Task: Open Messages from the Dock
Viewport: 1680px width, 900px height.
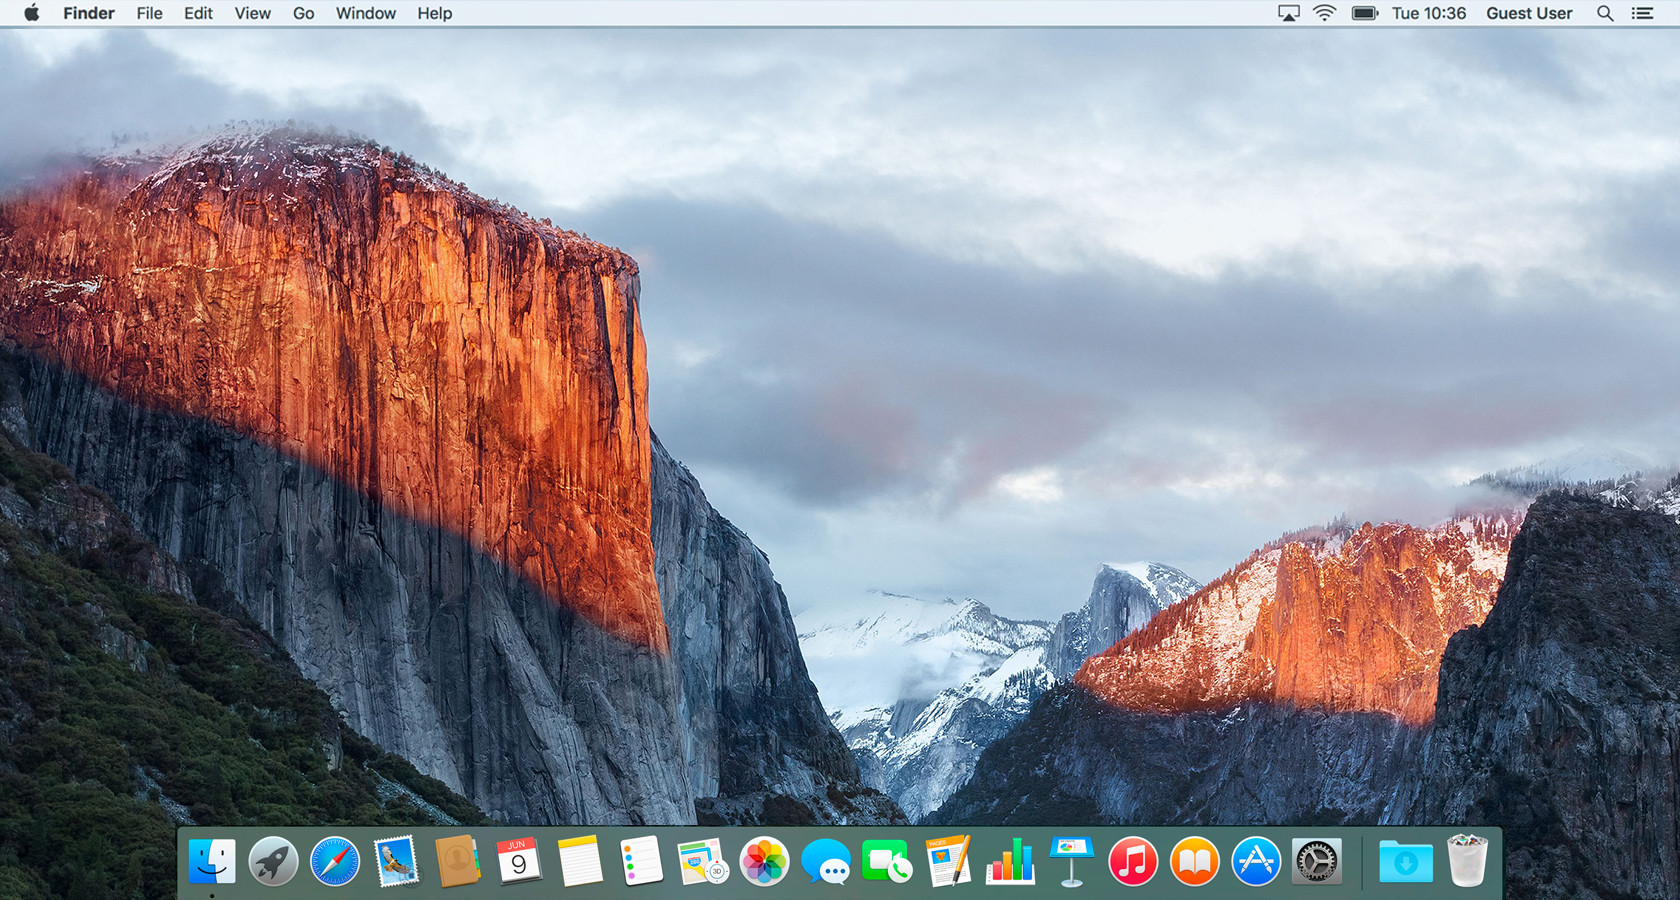Action: click(x=826, y=862)
